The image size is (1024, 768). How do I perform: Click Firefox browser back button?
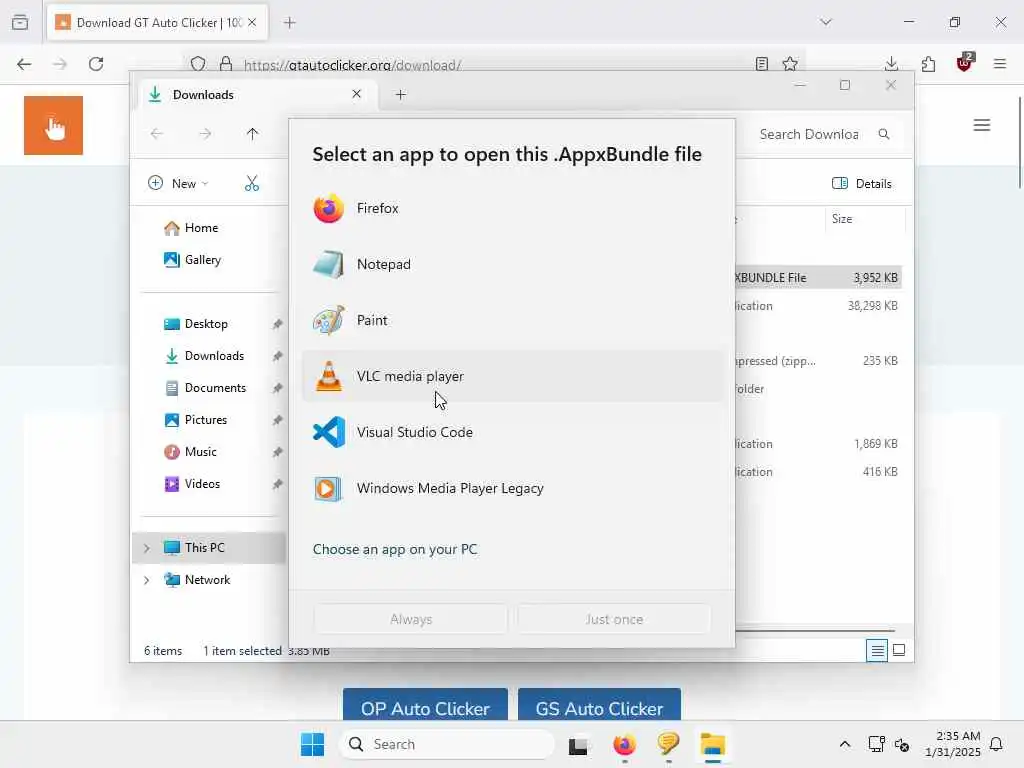coord(24,64)
